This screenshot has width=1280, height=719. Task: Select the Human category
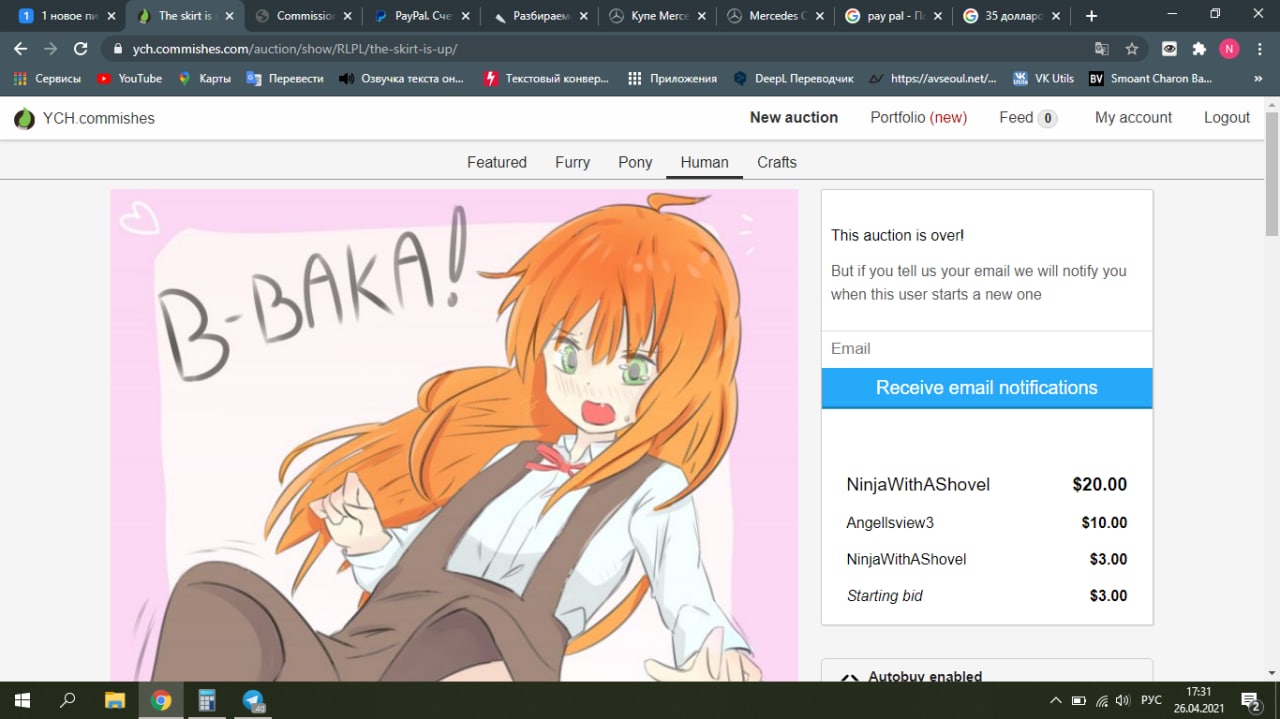pos(704,162)
